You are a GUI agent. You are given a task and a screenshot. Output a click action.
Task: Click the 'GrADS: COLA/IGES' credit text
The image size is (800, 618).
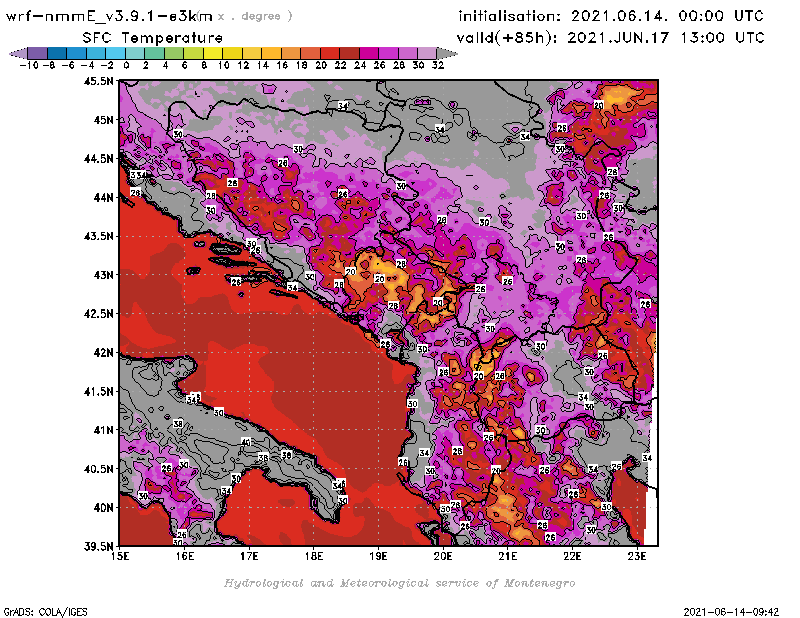[x=45, y=612]
